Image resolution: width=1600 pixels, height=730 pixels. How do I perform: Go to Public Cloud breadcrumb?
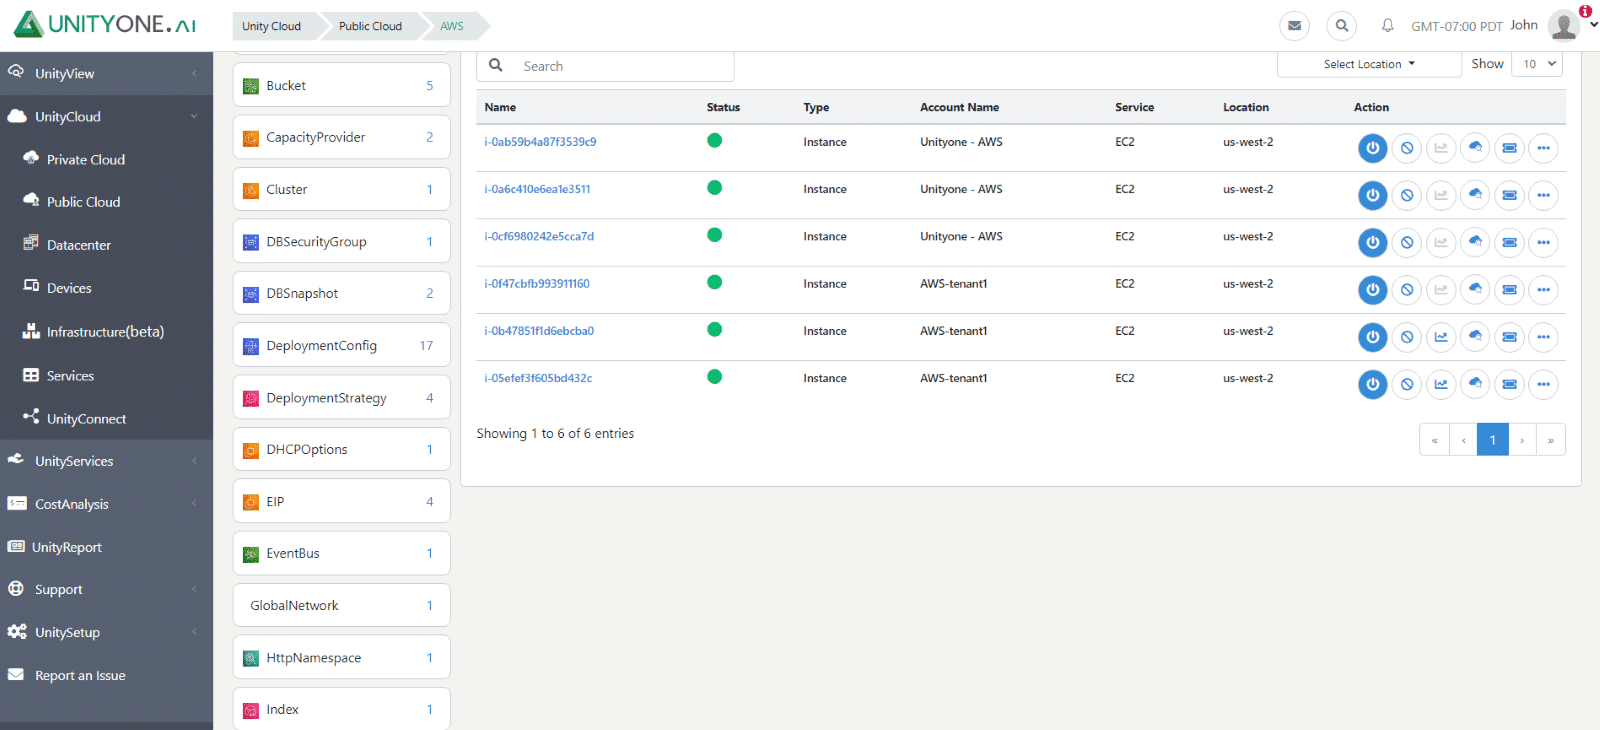pos(370,26)
